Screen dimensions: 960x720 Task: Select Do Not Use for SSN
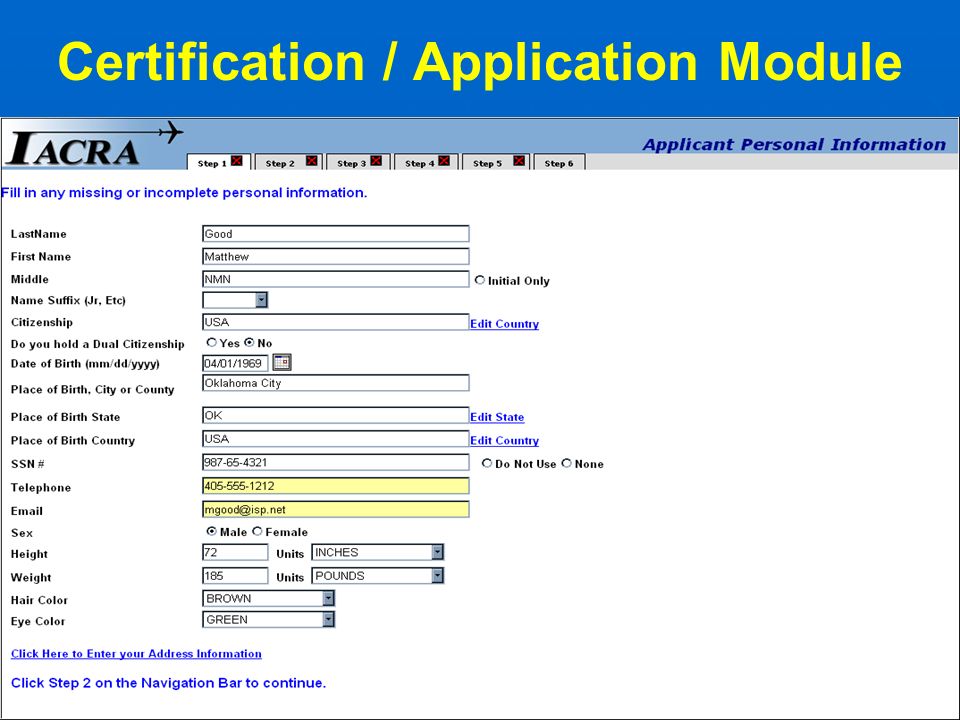(487, 463)
